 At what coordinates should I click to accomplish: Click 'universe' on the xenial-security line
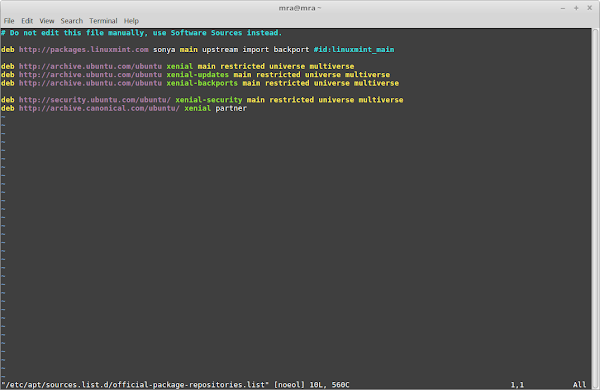point(336,100)
